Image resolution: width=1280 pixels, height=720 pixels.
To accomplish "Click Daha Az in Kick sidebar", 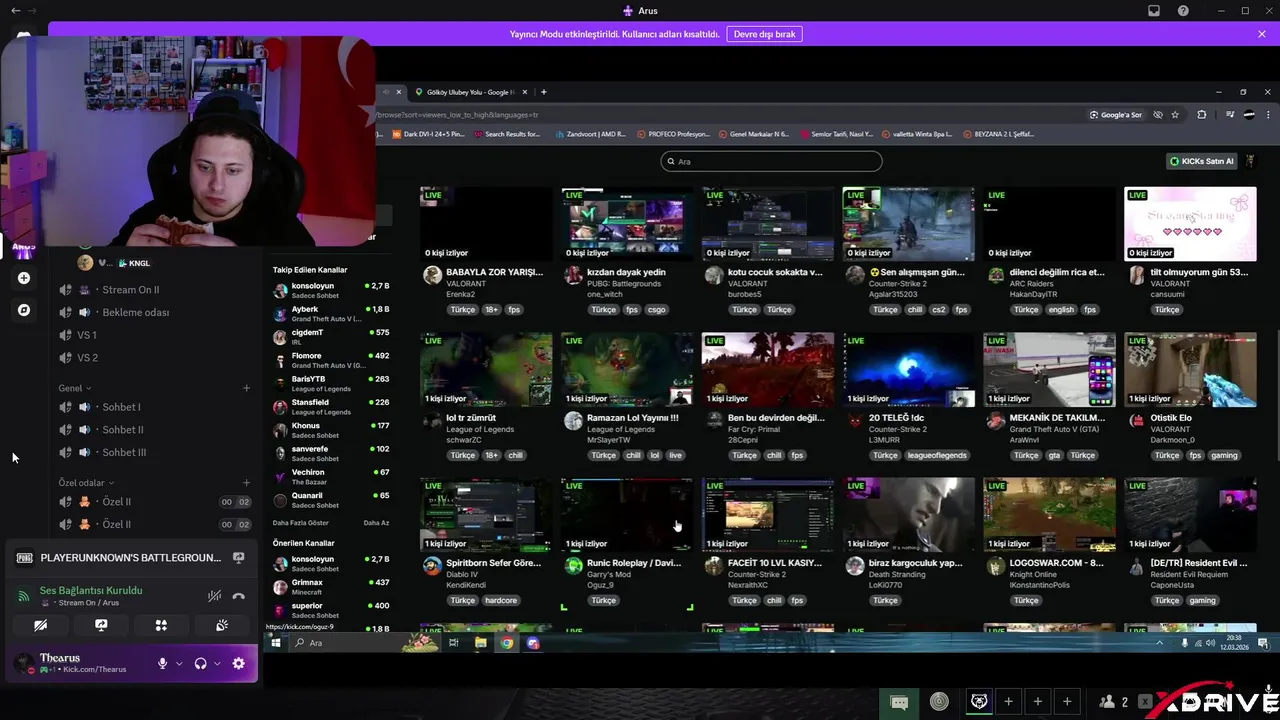I will pos(376,523).
